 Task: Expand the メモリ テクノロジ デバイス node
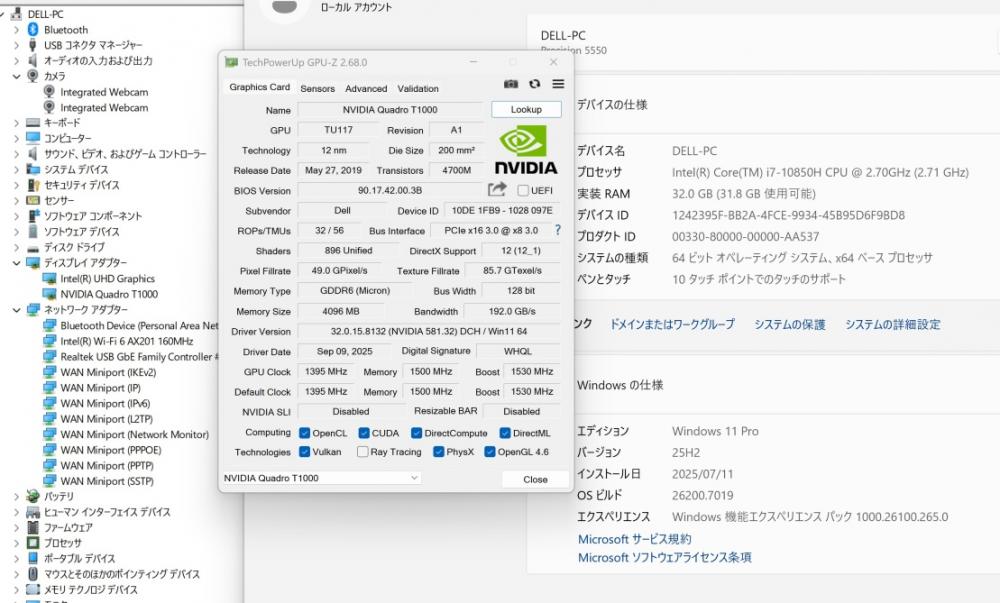[17, 590]
